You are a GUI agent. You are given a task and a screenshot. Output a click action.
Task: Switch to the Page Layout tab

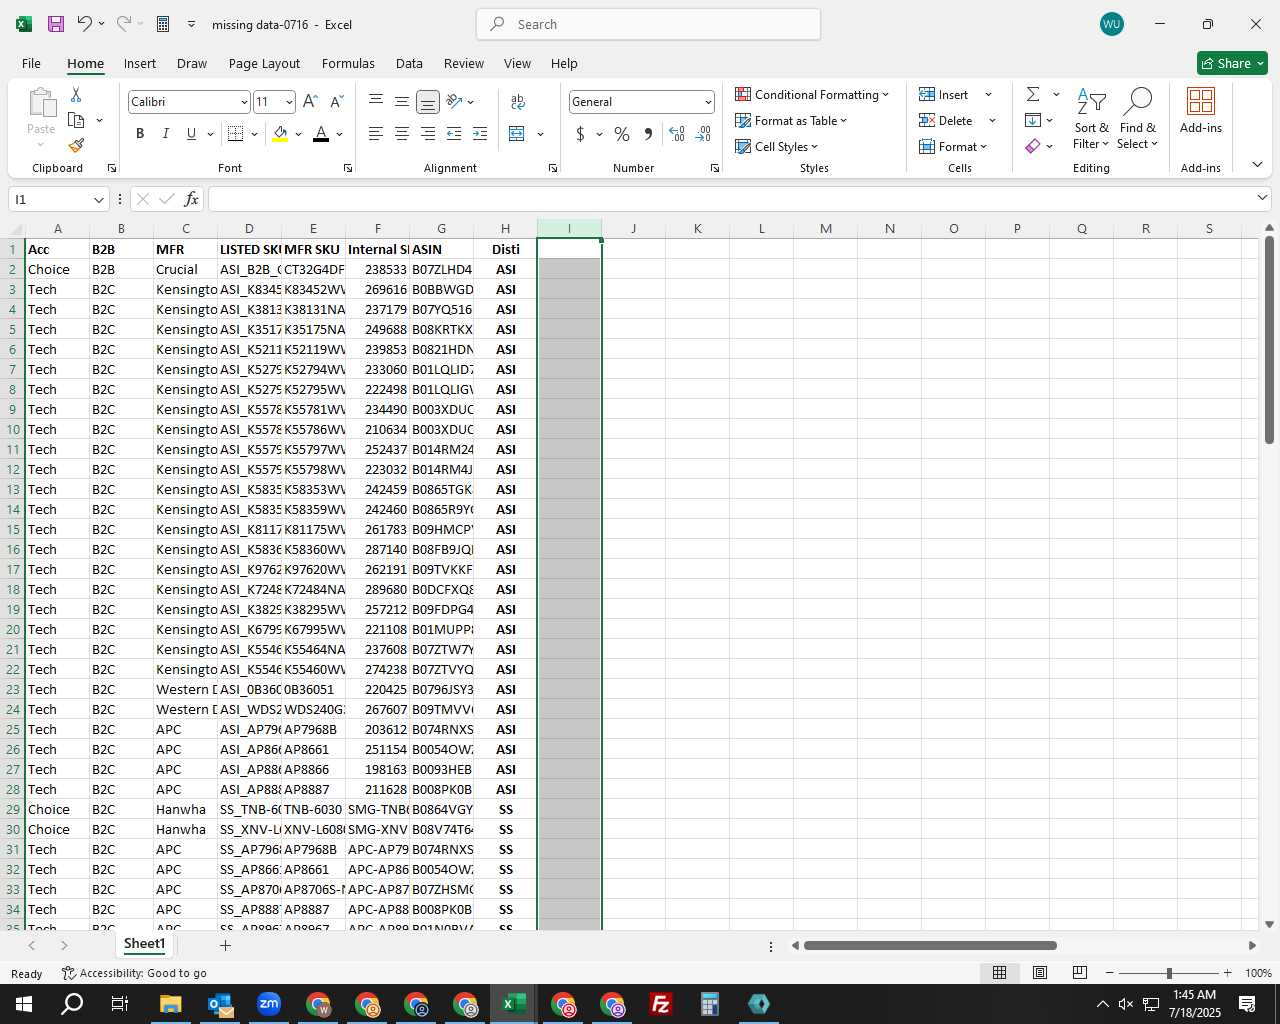click(264, 63)
